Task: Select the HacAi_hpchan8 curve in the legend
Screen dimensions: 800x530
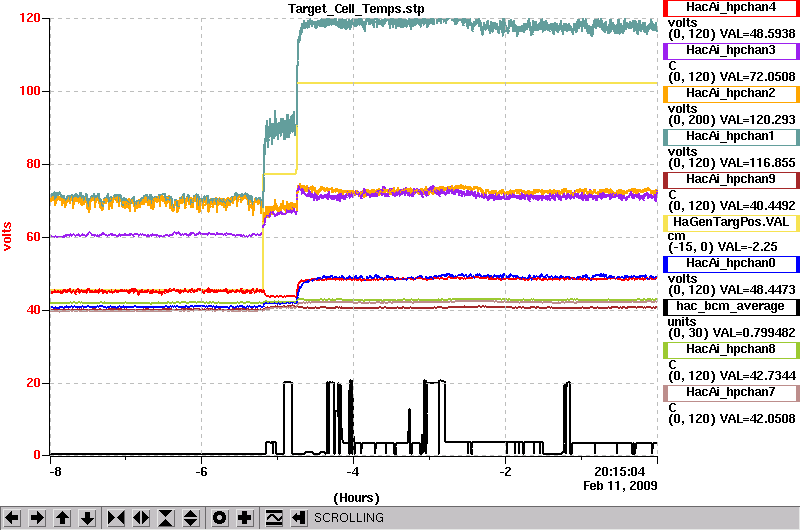Action: point(731,349)
